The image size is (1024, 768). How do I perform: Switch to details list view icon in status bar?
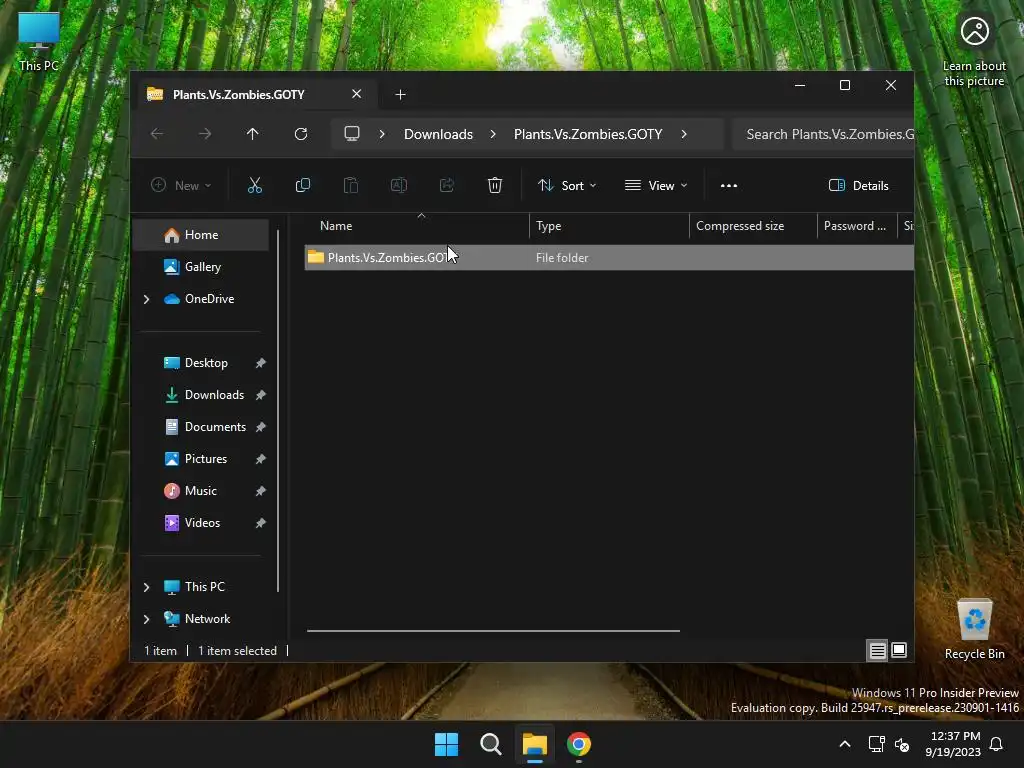click(x=877, y=650)
